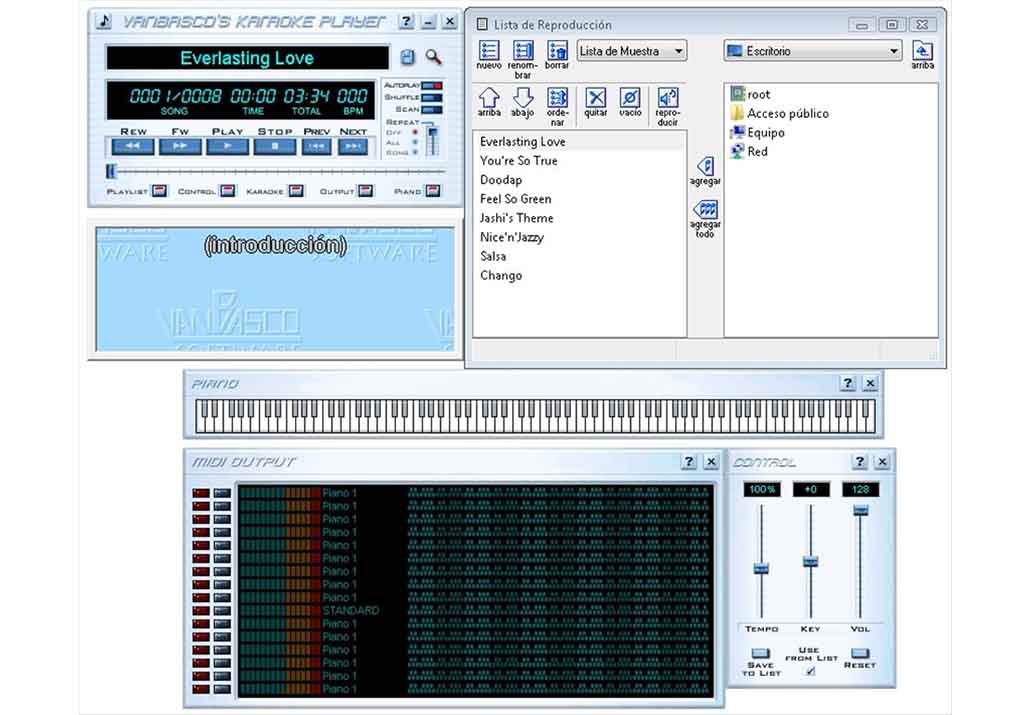The width and height of the screenshot is (1024, 715).
Task: Toggle the Control window button
Action: (x=227, y=191)
